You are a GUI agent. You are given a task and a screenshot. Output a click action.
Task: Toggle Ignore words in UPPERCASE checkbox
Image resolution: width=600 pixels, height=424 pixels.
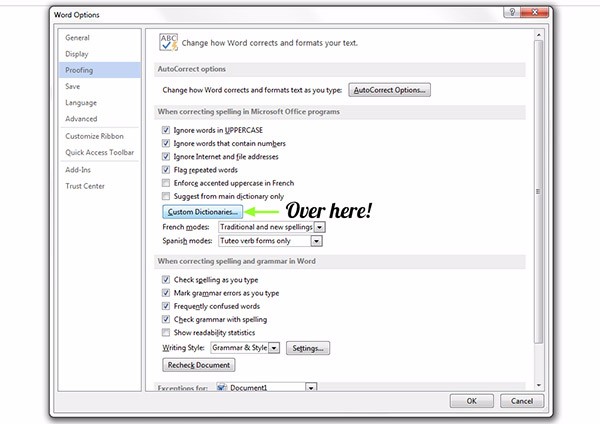(x=166, y=130)
